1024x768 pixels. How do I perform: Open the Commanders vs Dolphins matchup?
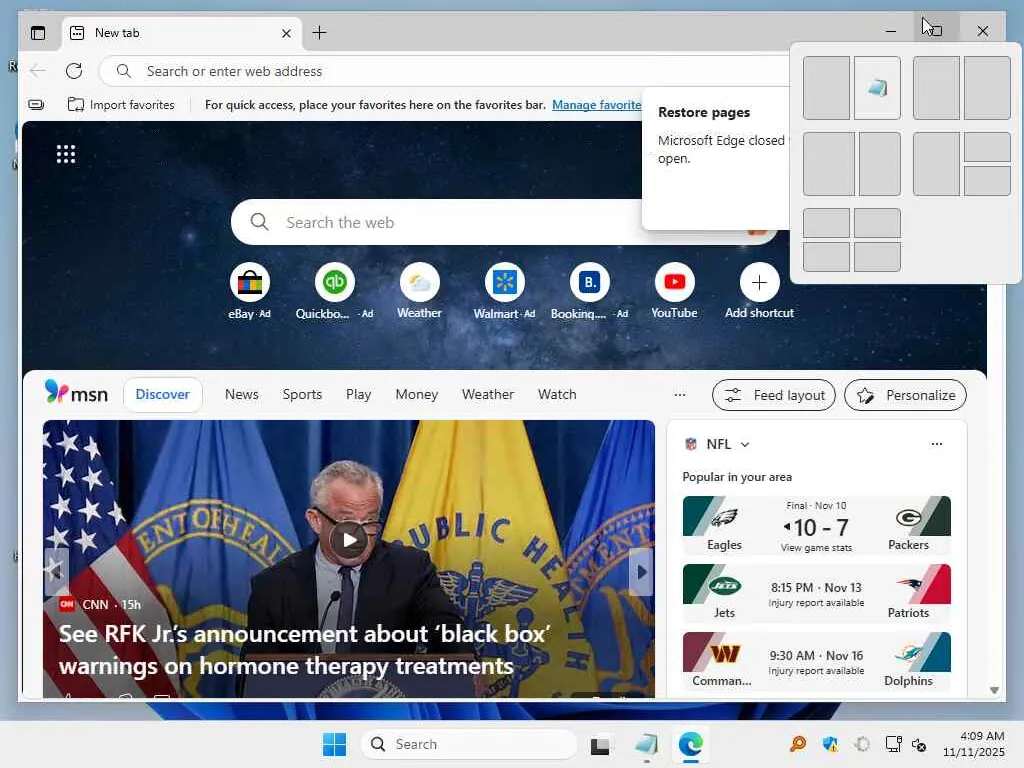click(816, 662)
